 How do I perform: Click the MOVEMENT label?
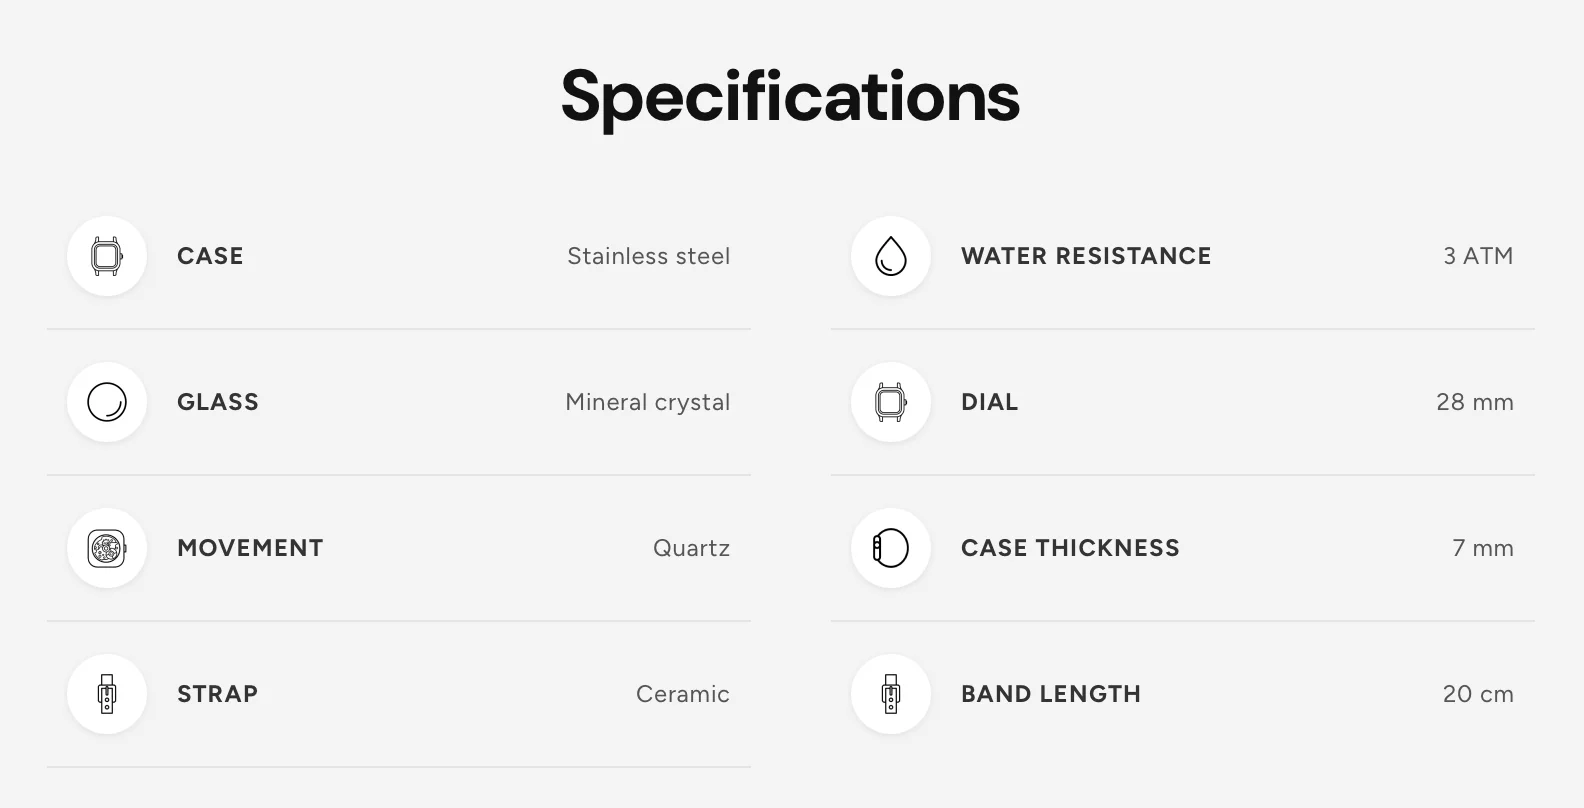(x=250, y=548)
